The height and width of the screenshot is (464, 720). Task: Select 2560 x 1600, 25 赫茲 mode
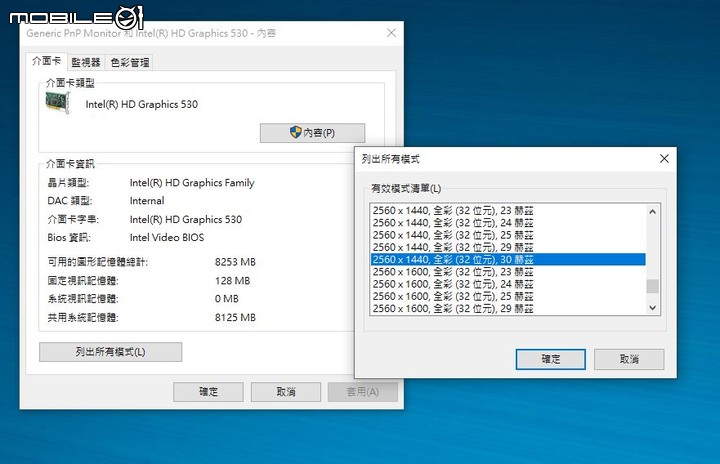[x=508, y=296]
